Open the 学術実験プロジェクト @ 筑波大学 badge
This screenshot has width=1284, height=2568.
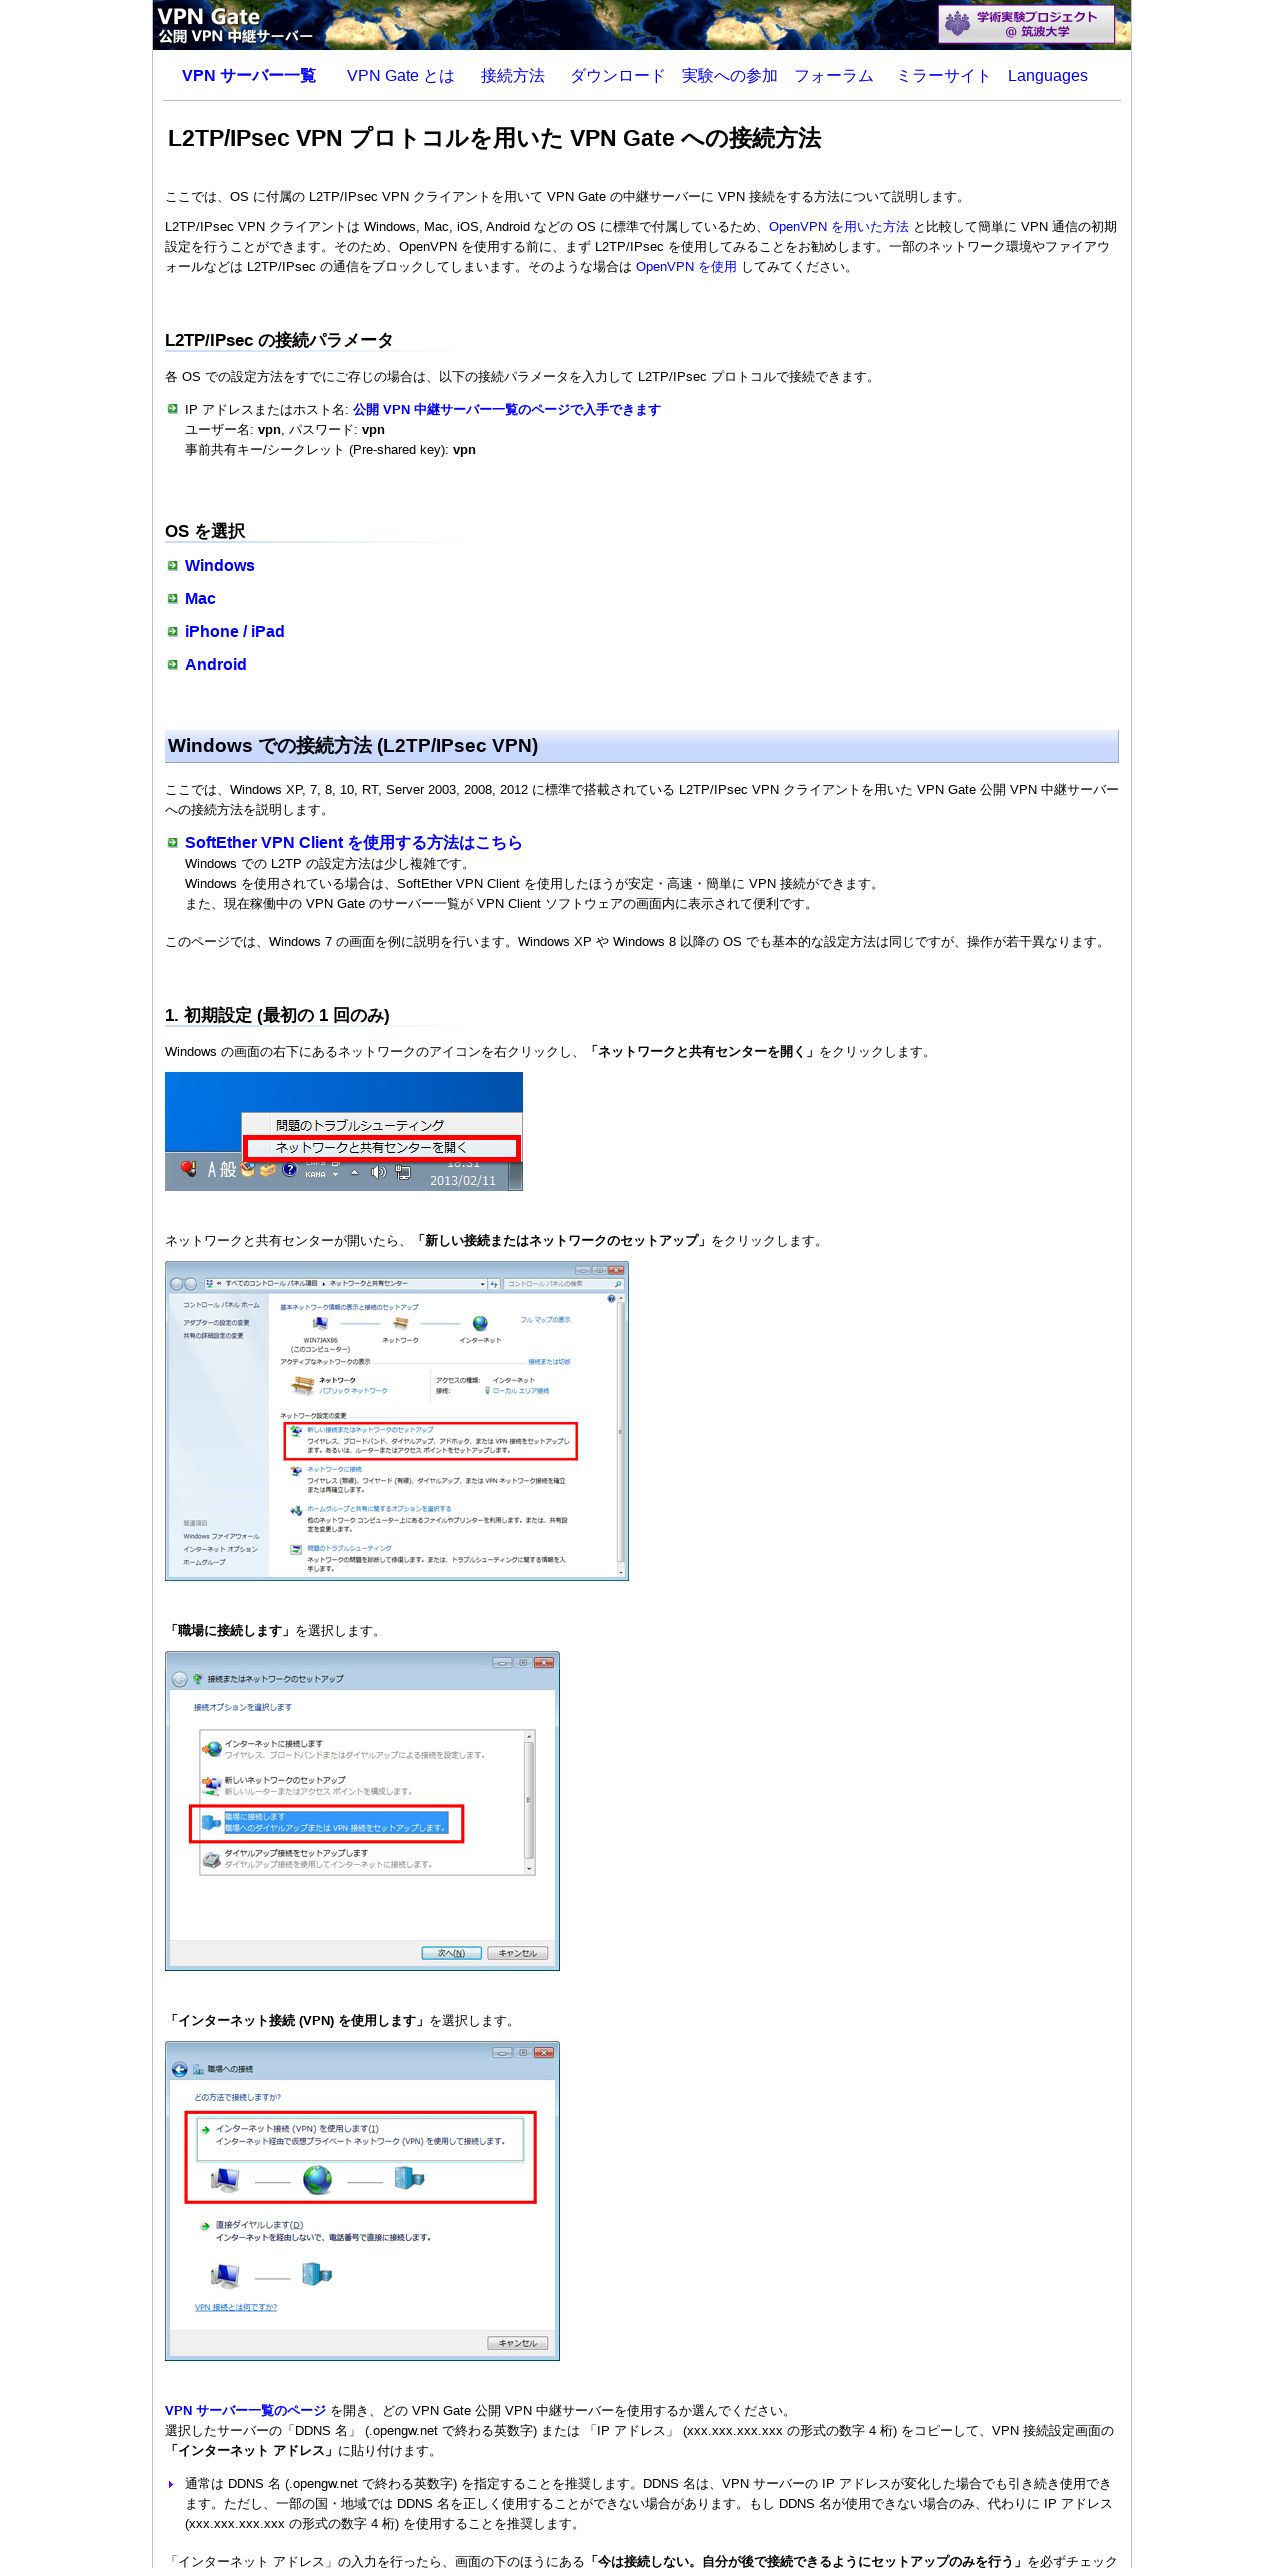(1026, 24)
